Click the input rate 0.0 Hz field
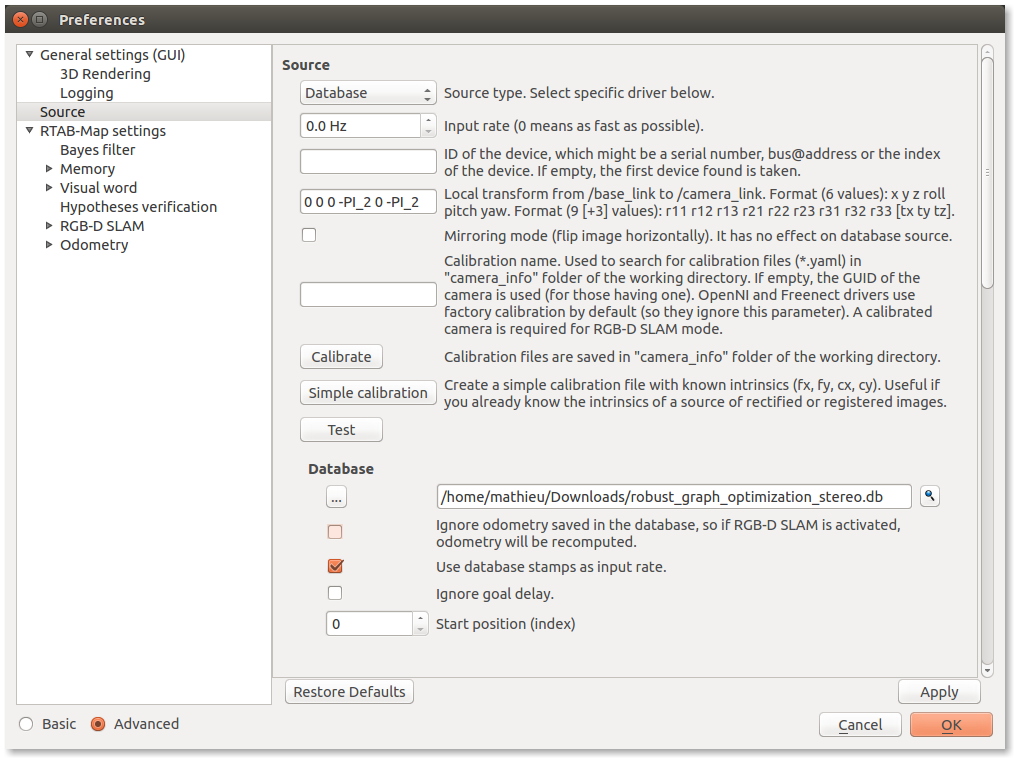 [360, 125]
